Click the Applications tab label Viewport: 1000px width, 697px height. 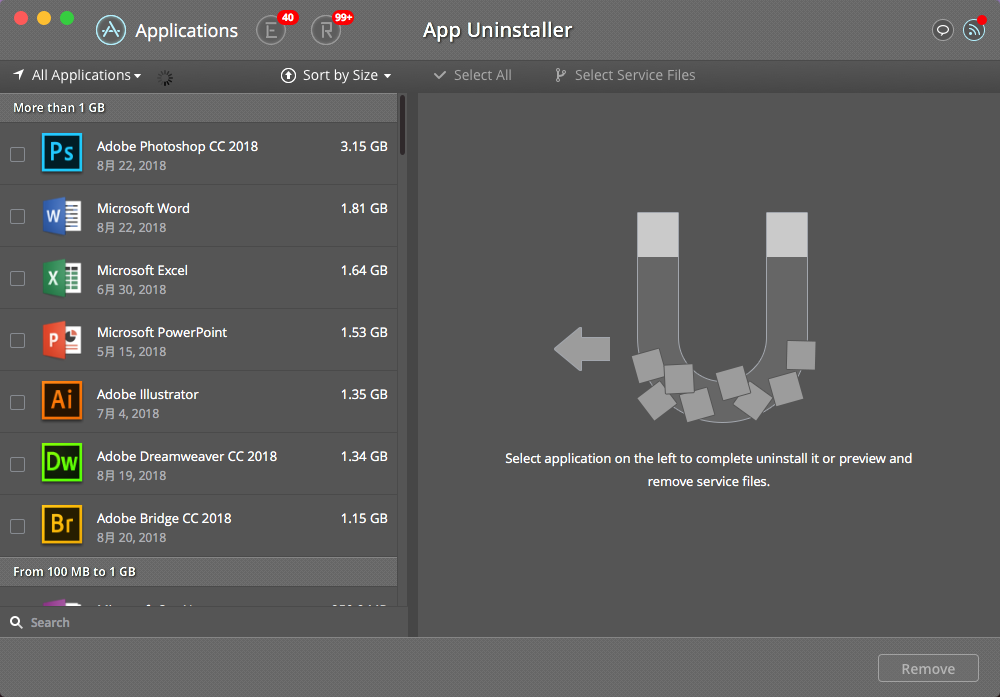[186, 31]
